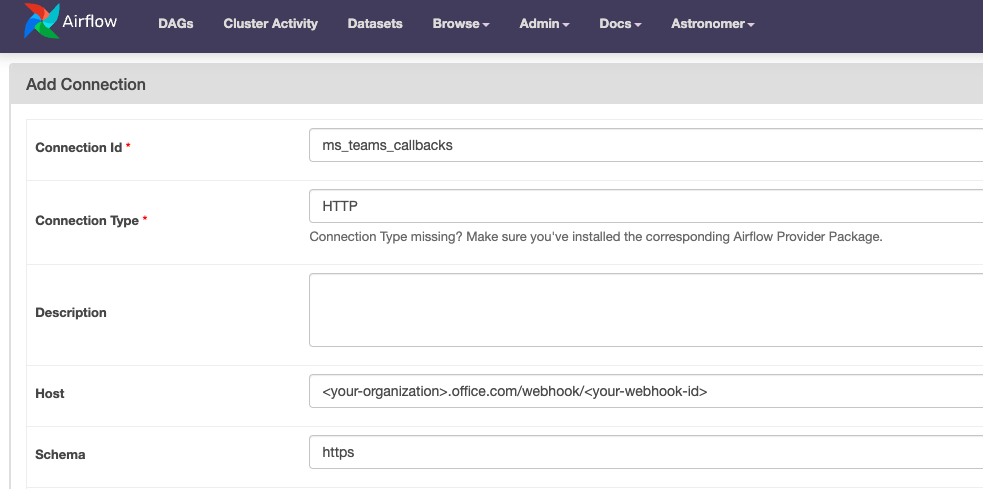Open the DAGs page

pyautogui.click(x=176, y=24)
